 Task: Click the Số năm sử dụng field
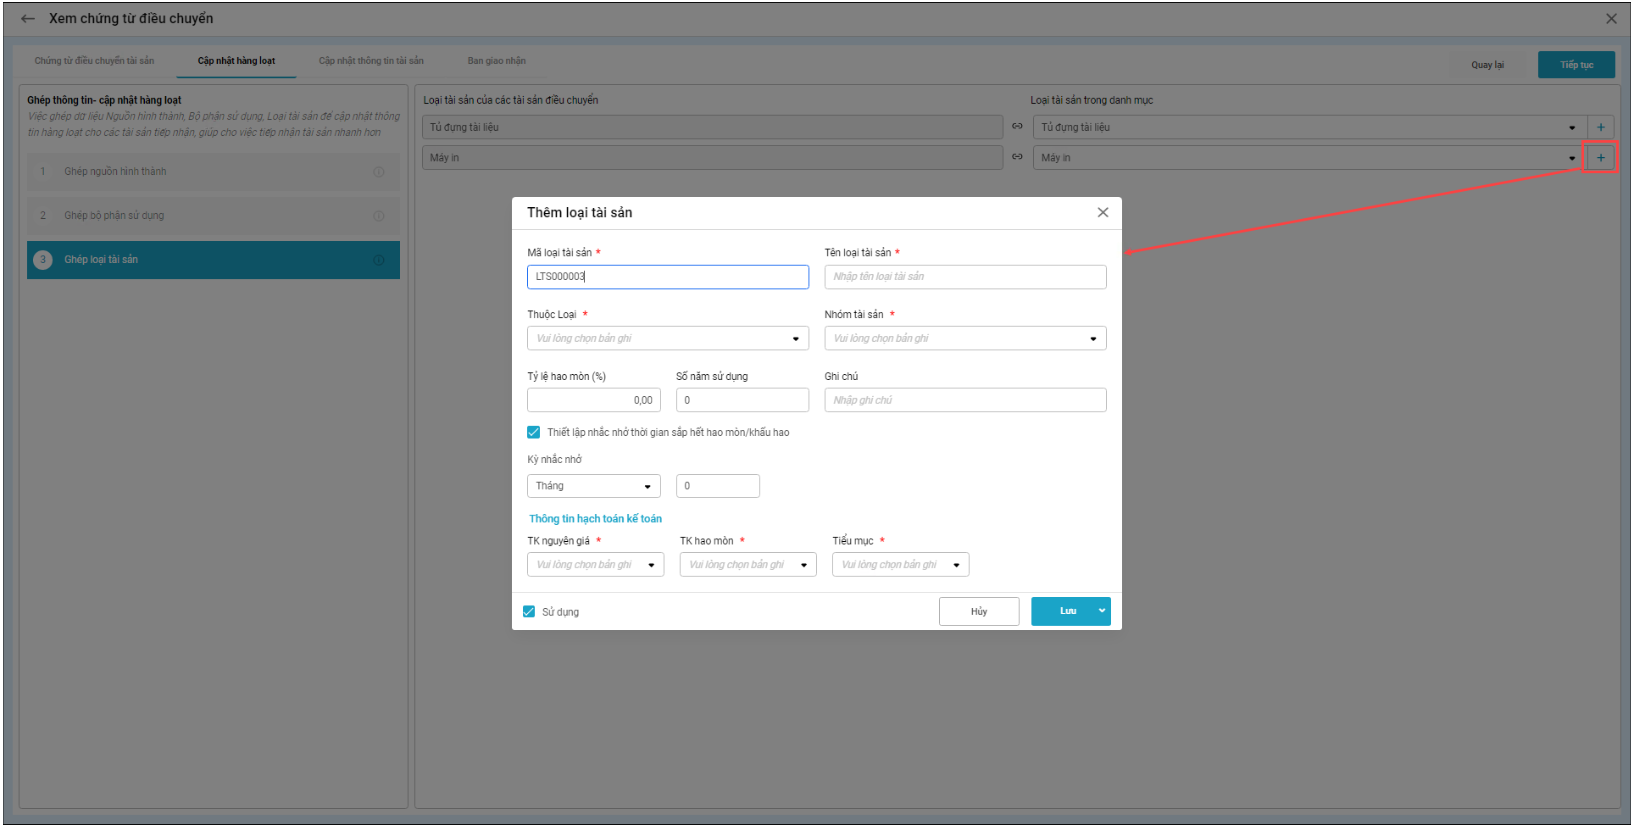coord(743,400)
